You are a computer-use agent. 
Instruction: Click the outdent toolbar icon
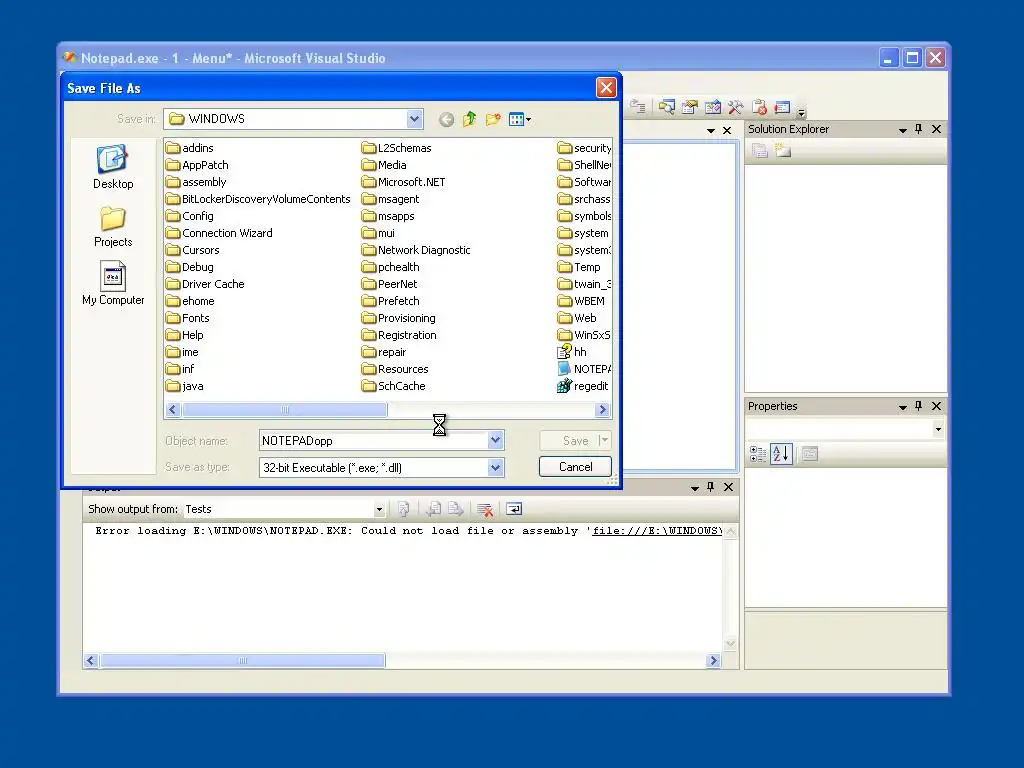(x=638, y=107)
